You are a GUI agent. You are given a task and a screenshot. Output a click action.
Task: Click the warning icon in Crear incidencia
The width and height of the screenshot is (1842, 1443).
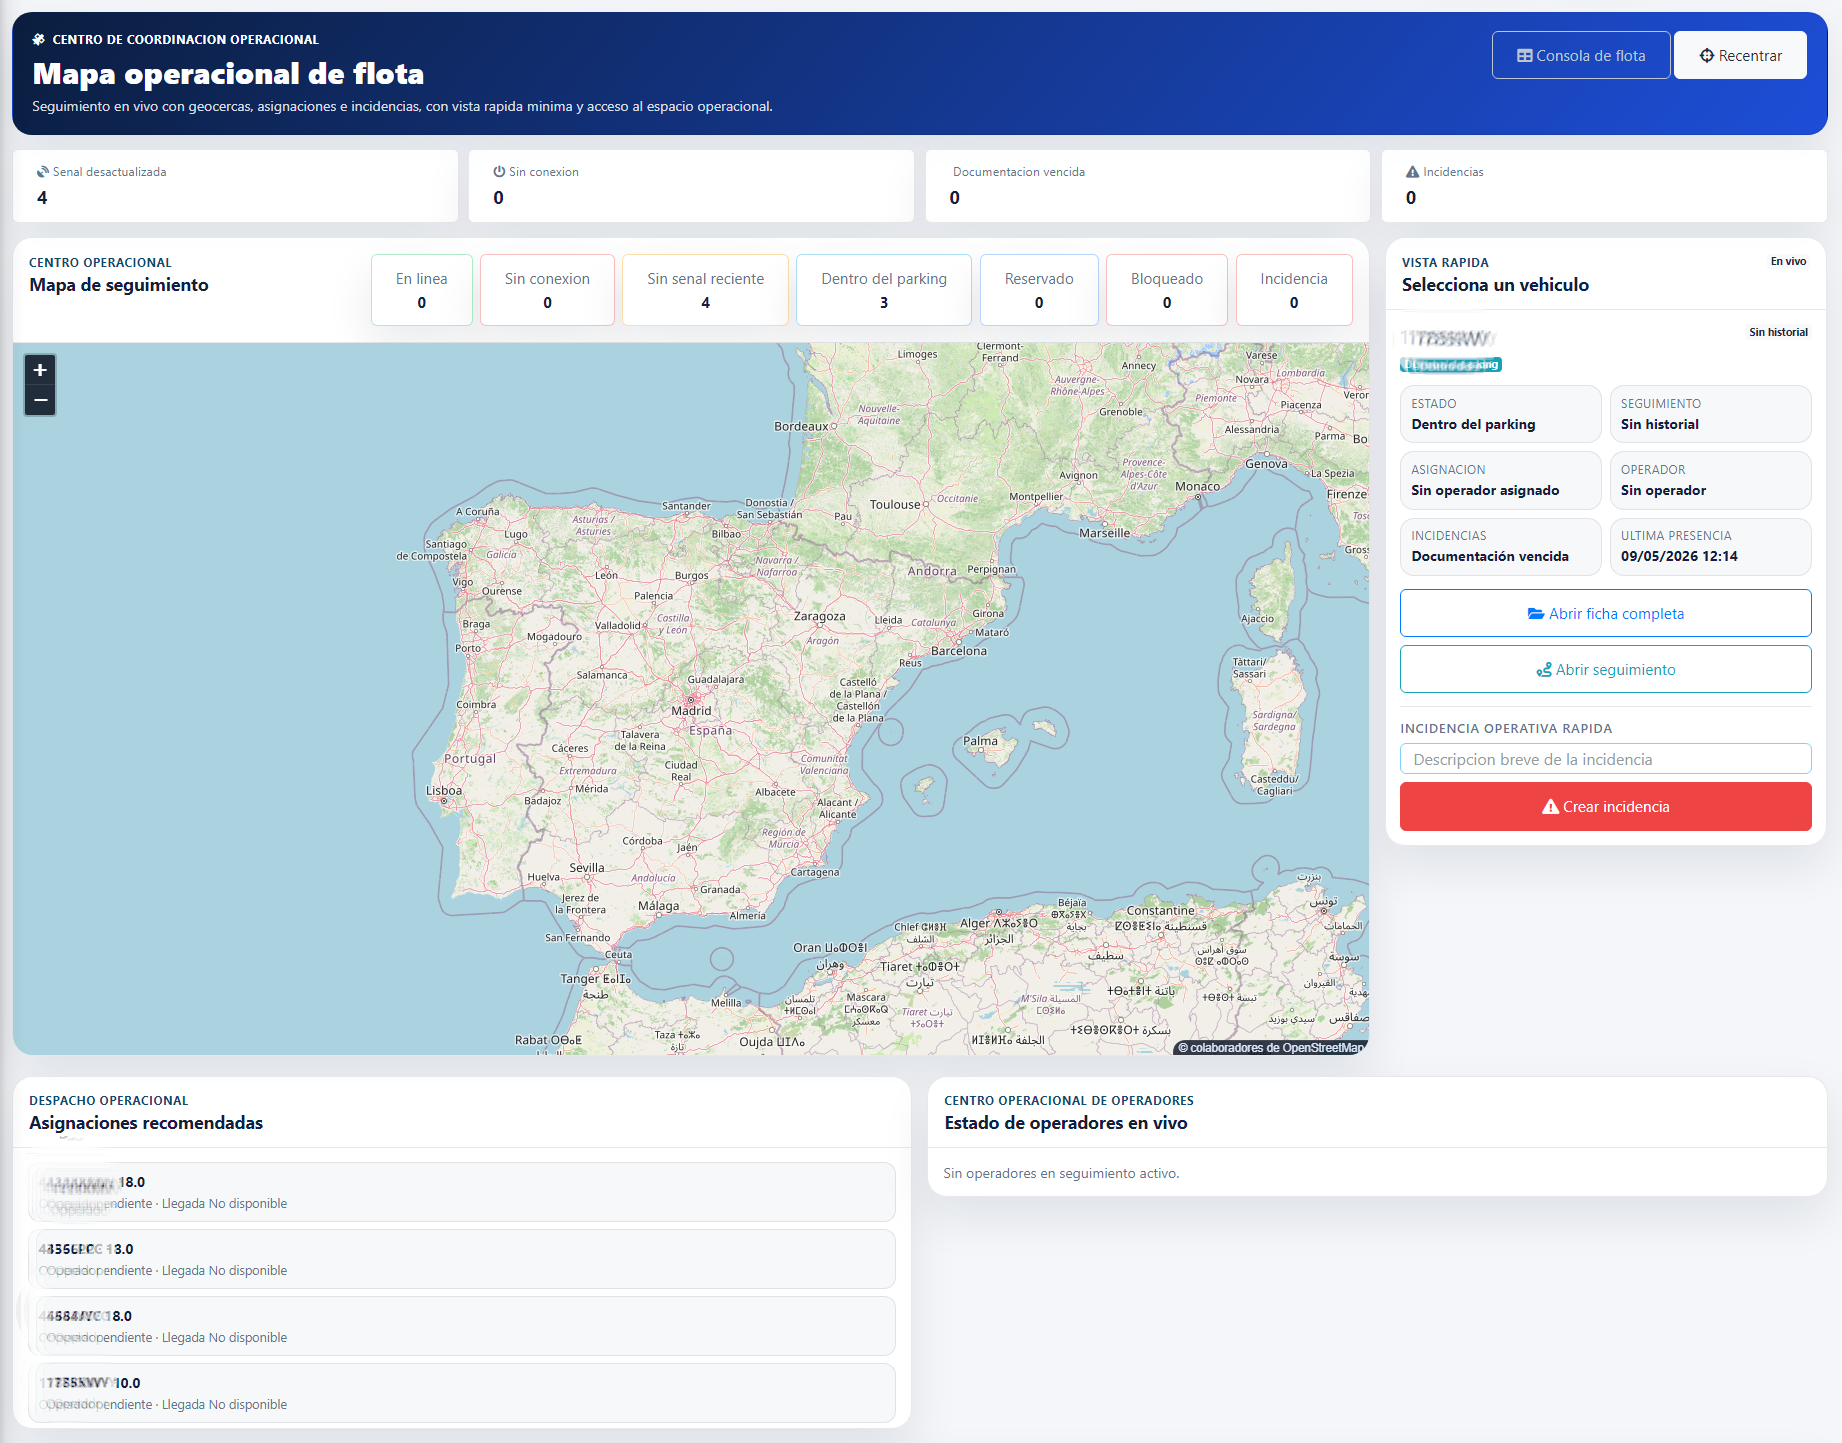[1550, 807]
